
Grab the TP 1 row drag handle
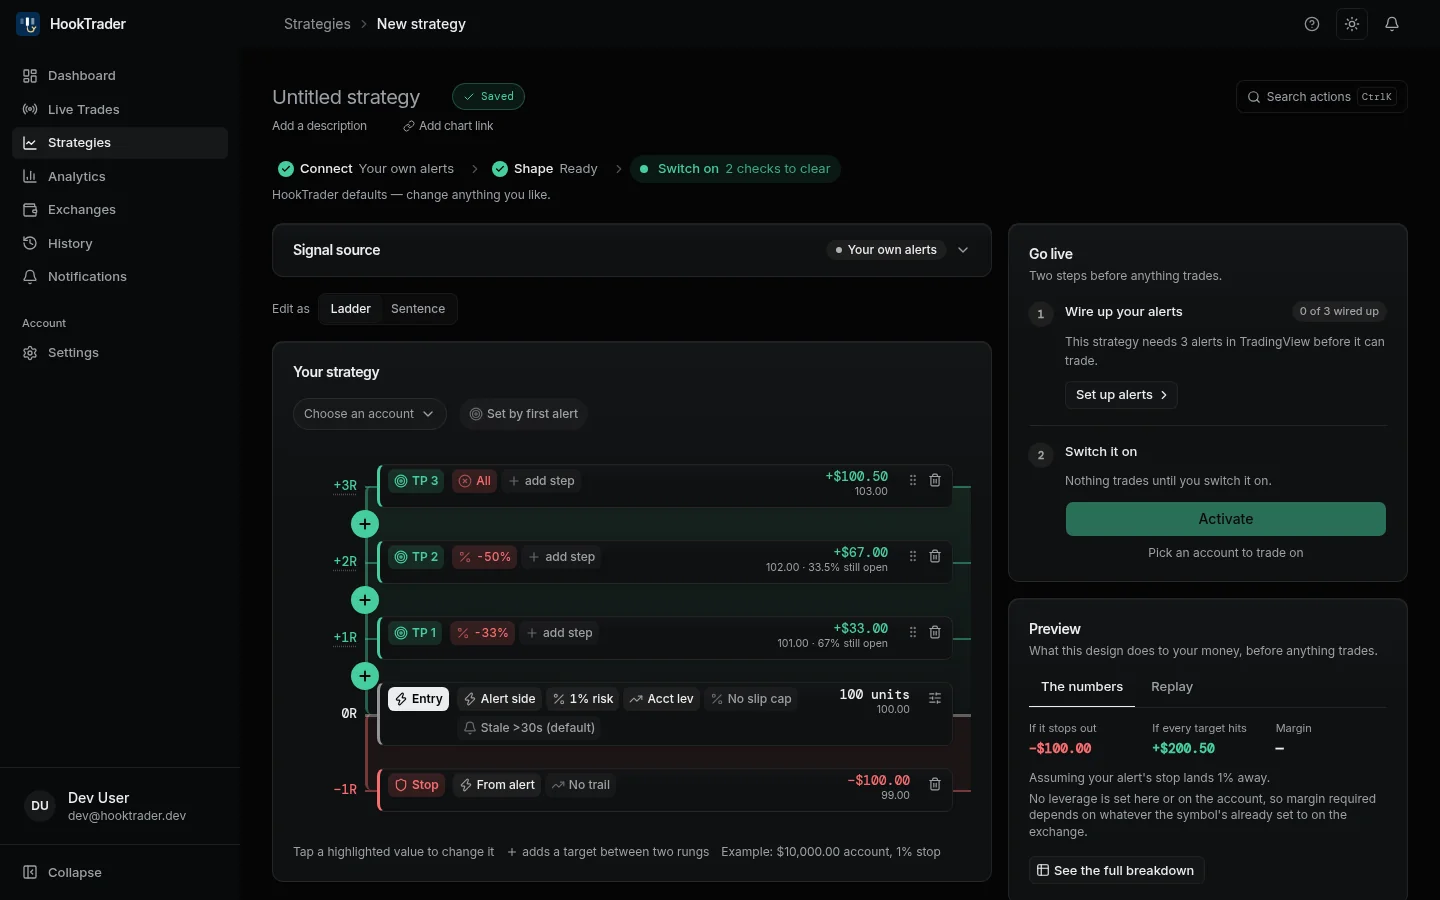913,633
